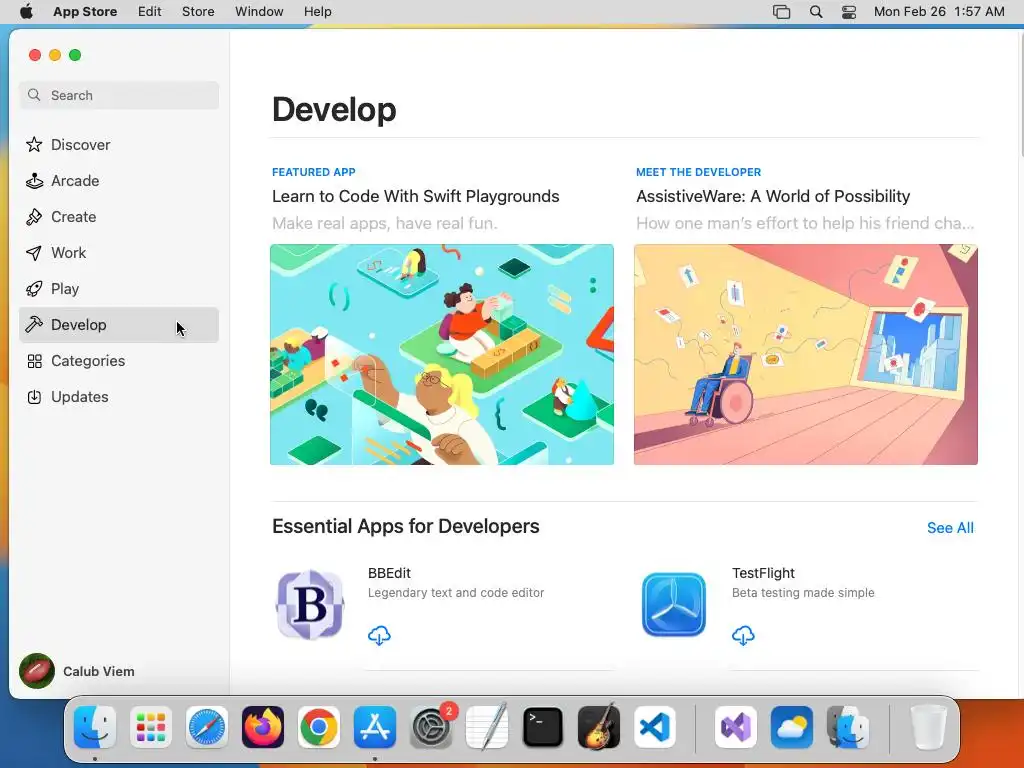Image resolution: width=1024 pixels, height=768 pixels.
Task: Open System Settings from the Dock
Action: [x=431, y=727]
